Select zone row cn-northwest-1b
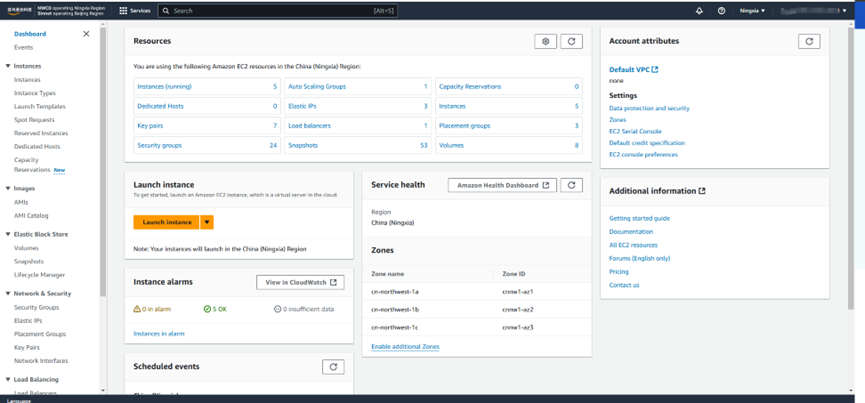This screenshot has height=403, width=865. coord(477,309)
